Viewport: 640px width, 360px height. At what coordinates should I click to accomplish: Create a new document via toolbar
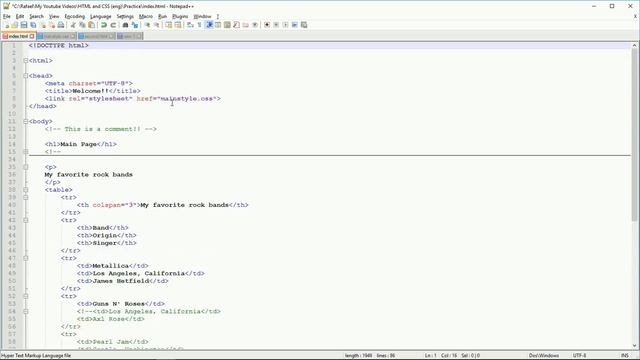6,25
